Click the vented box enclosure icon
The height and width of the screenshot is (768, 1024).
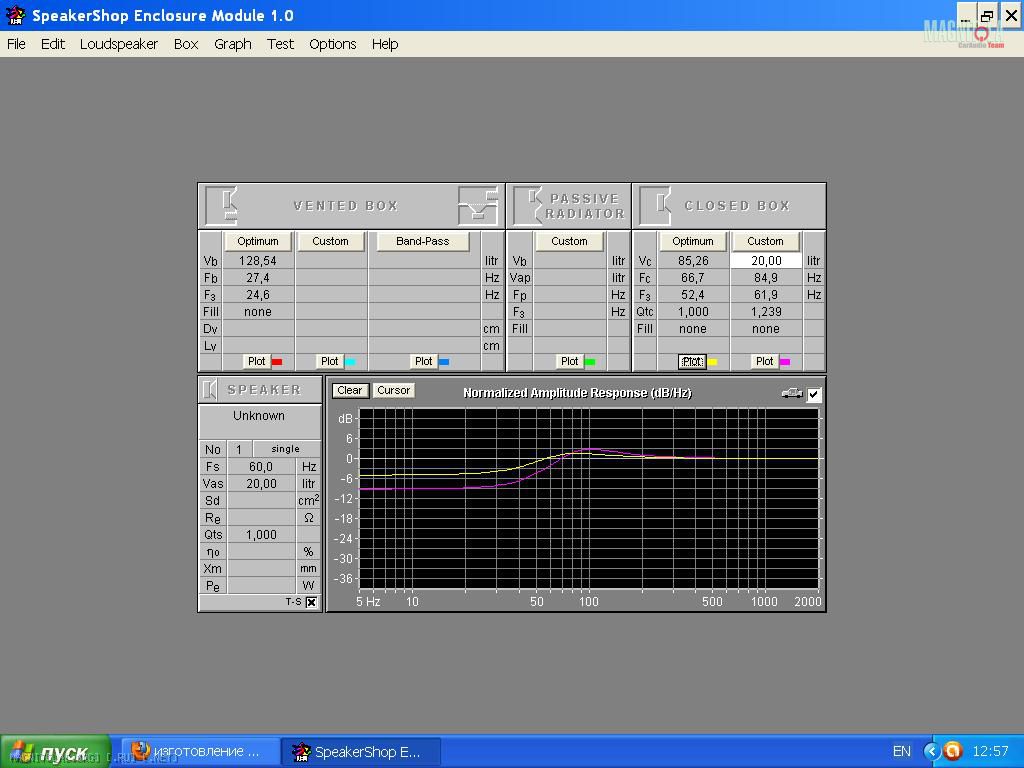coord(222,206)
